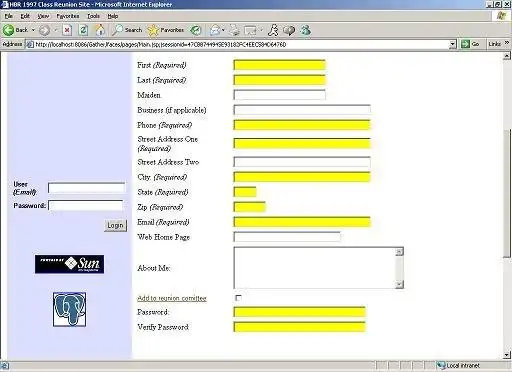Click the Back arrow icon
512x372 pixels.
point(8,30)
